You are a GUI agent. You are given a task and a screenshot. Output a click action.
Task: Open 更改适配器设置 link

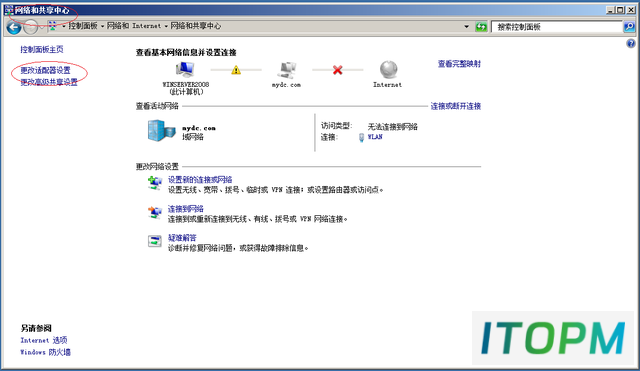(45, 71)
